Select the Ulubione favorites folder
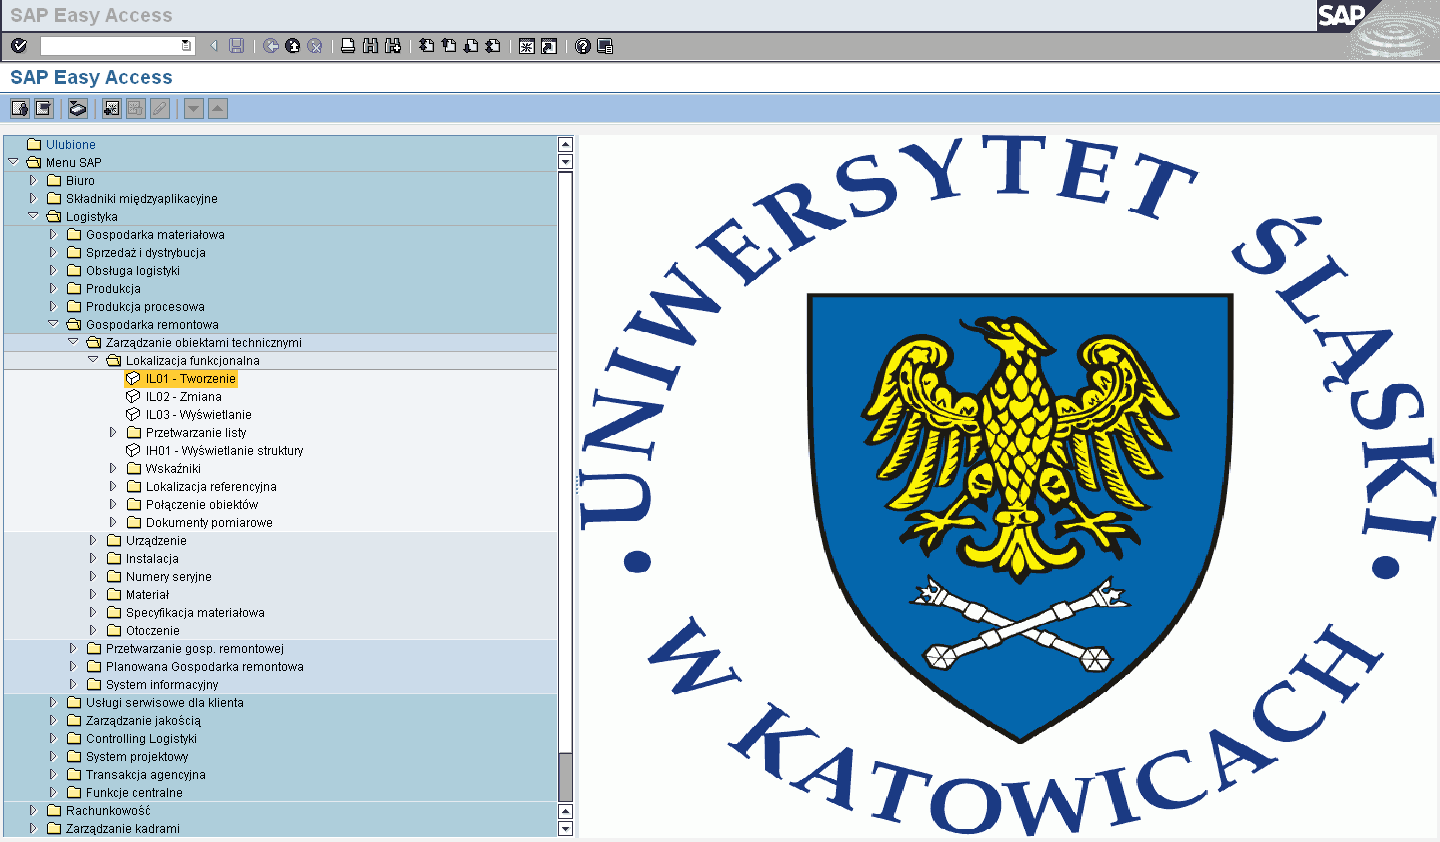Image resolution: width=1440 pixels, height=842 pixels. pyautogui.click(x=70, y=145)
